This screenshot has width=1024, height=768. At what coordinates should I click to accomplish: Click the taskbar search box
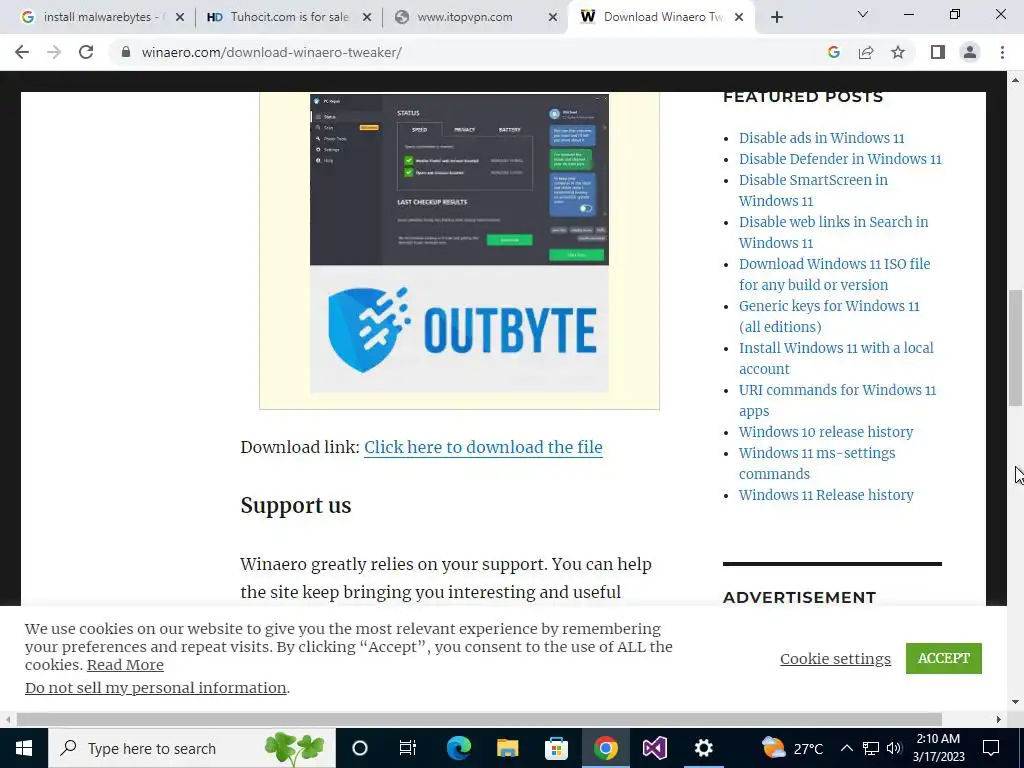coord(191,748)
